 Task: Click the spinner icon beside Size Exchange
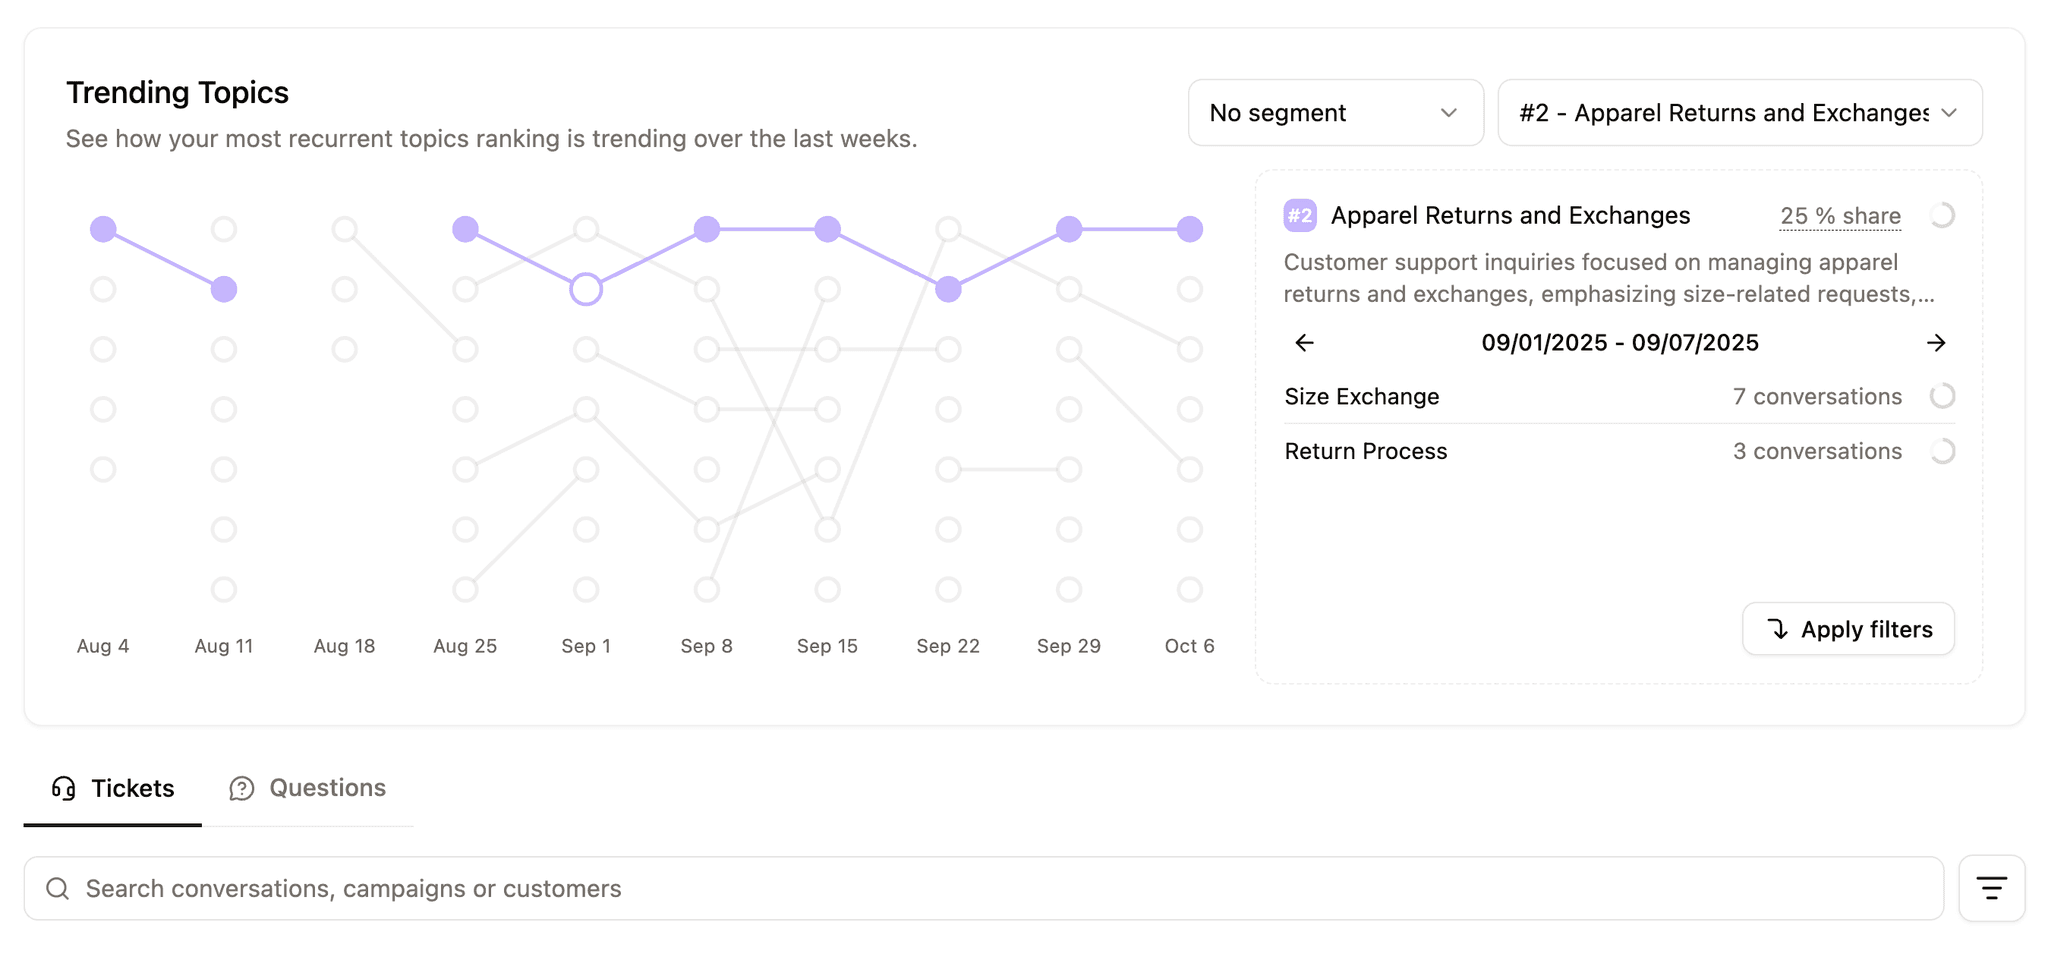[1943, 396]
